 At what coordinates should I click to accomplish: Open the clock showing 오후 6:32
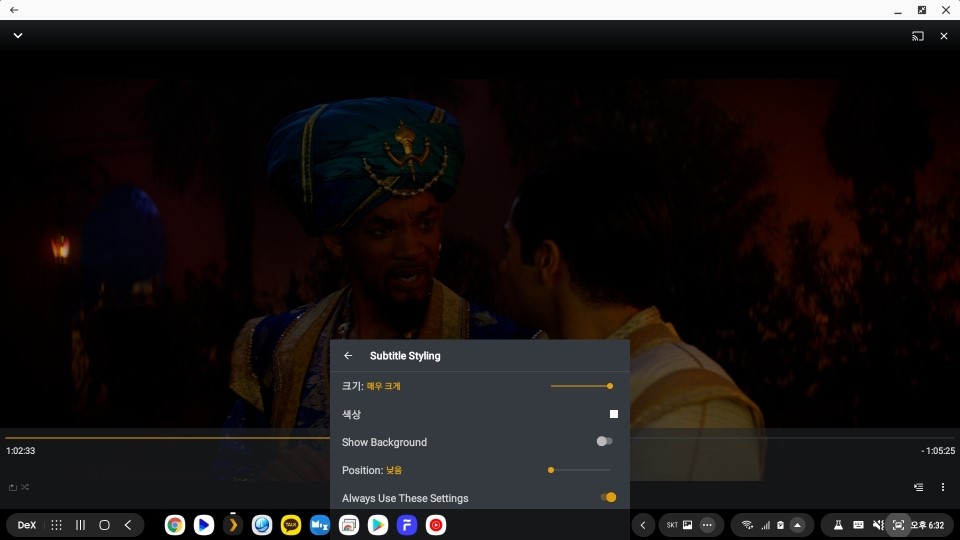[927, 525]
